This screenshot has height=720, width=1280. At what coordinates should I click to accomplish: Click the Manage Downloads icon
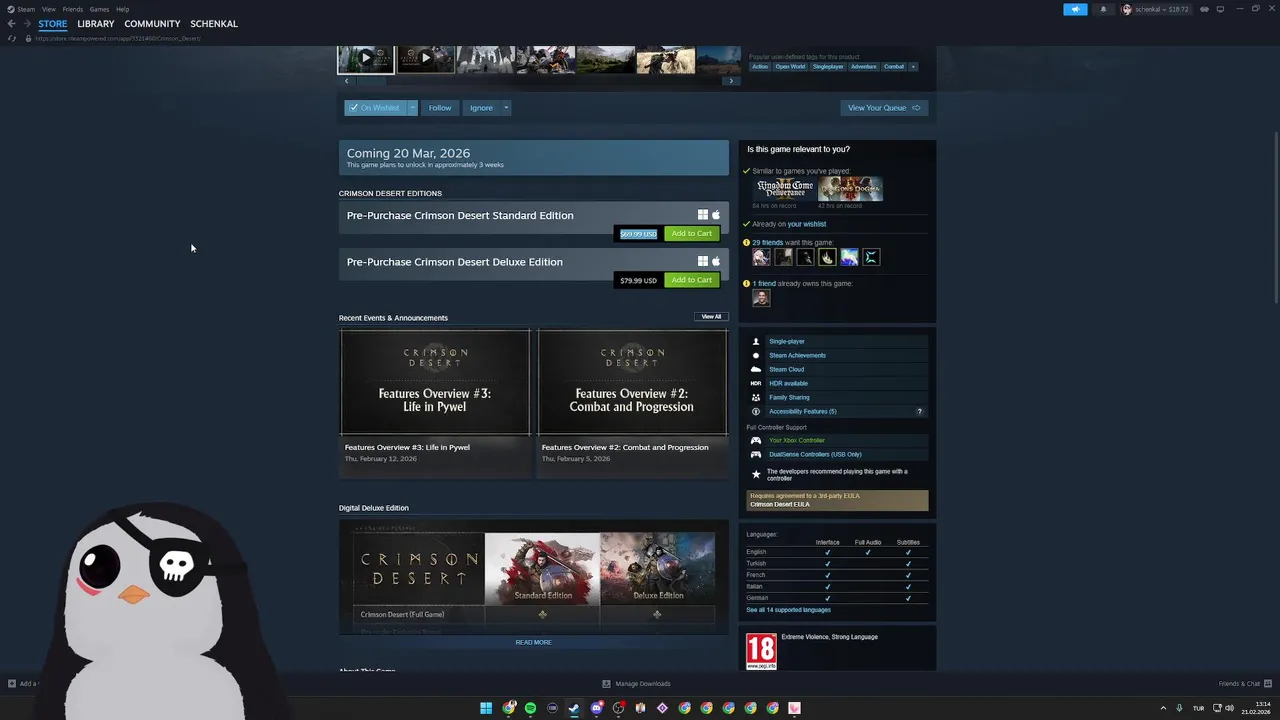click(606, 684)
